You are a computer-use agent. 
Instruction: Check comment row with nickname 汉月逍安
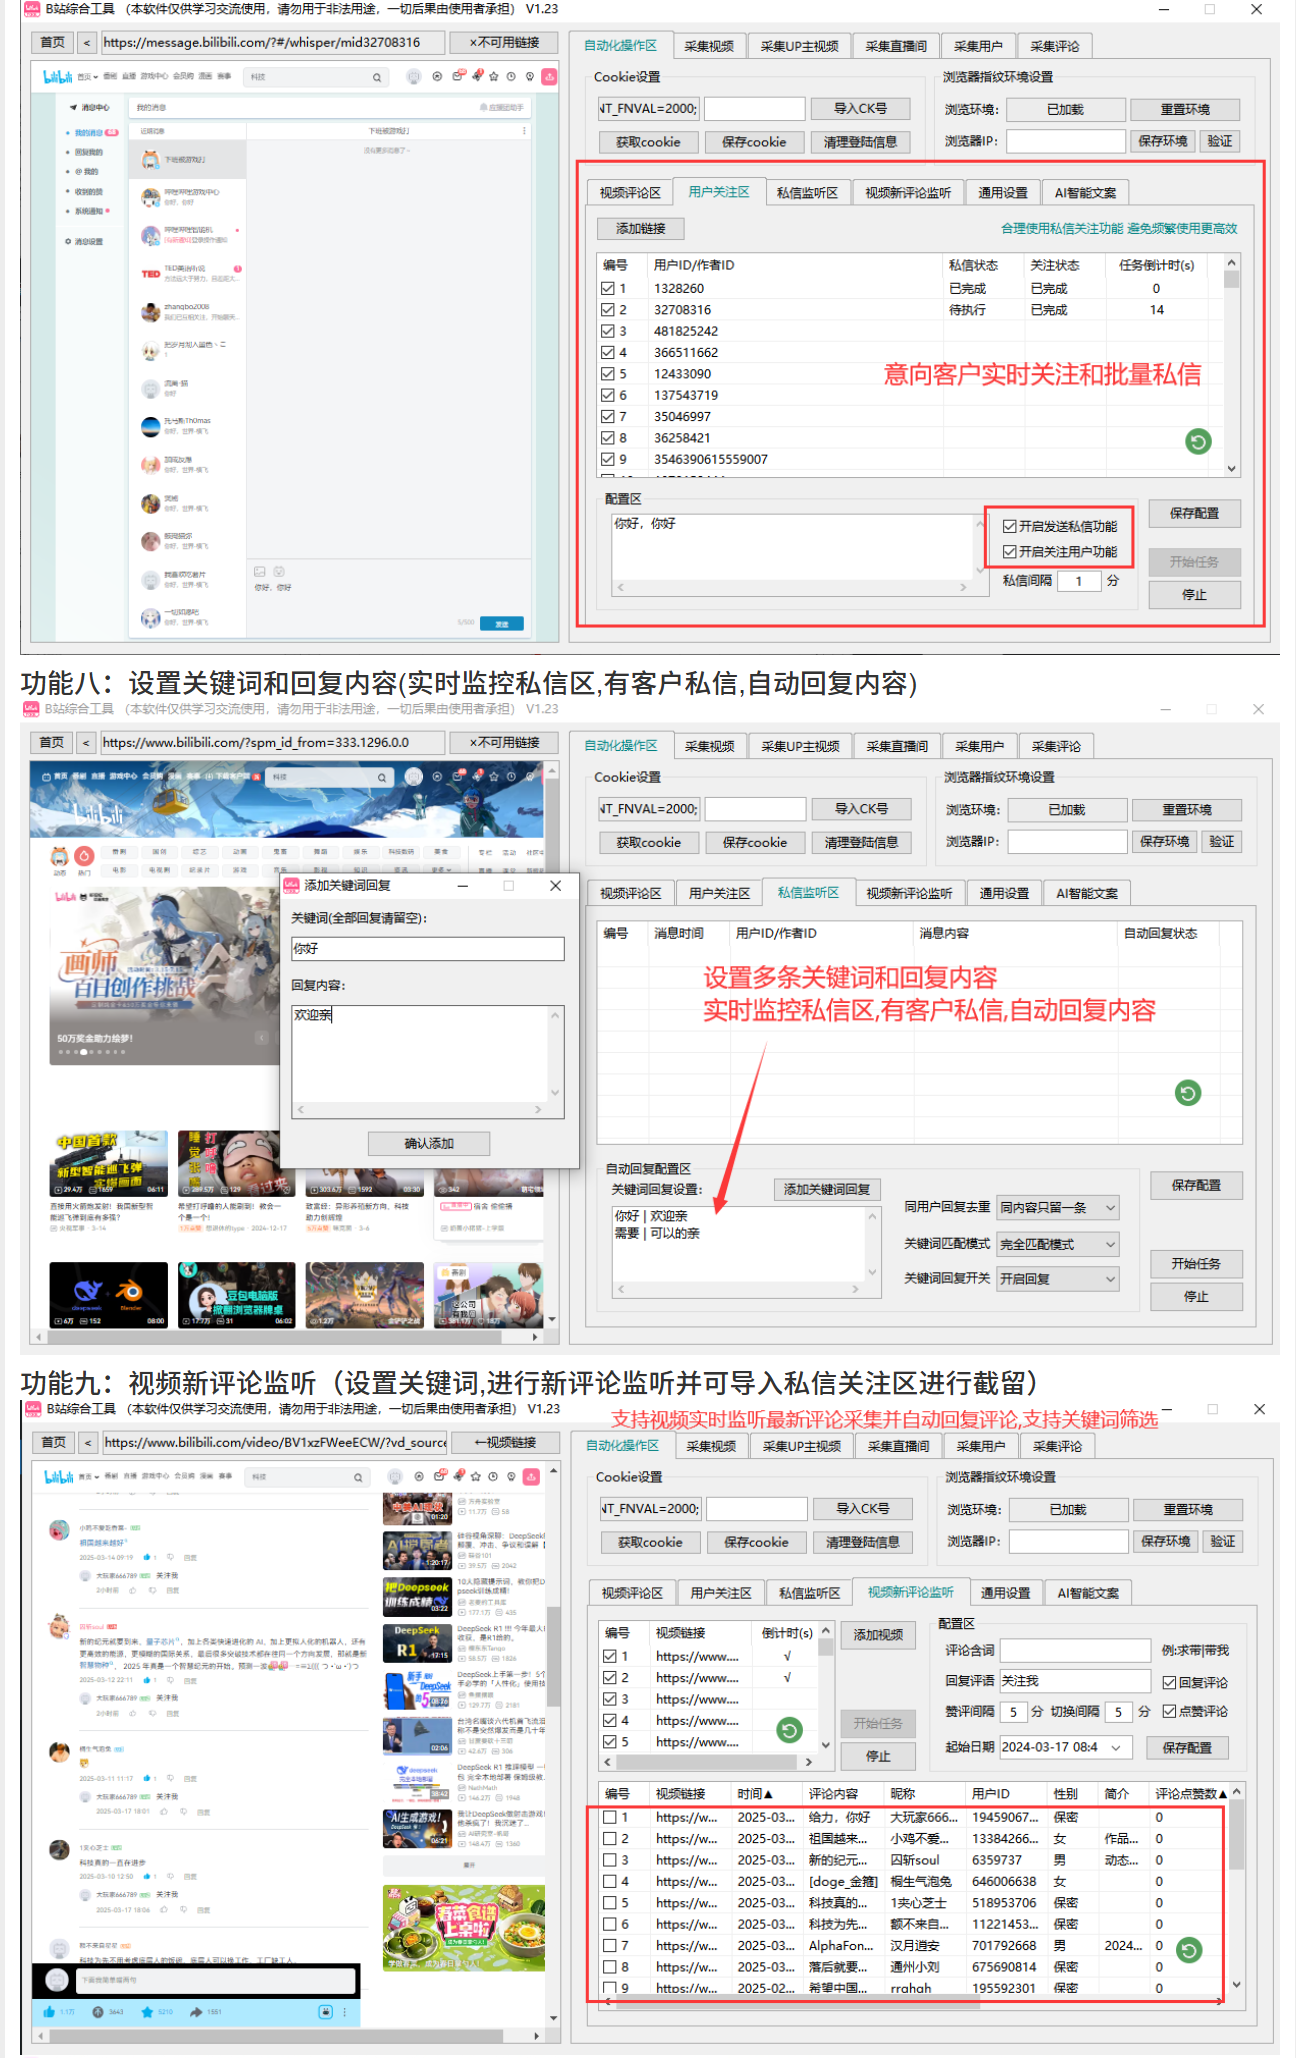[610, 1945]
